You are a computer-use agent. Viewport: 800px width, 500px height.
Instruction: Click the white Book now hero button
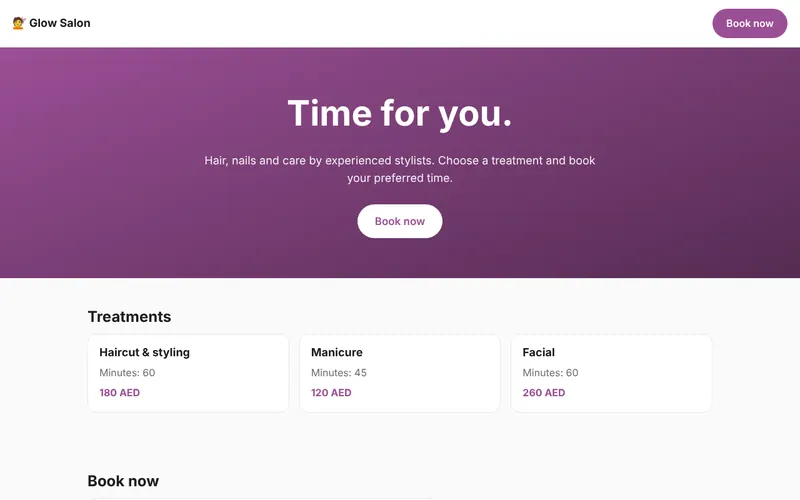399,221
